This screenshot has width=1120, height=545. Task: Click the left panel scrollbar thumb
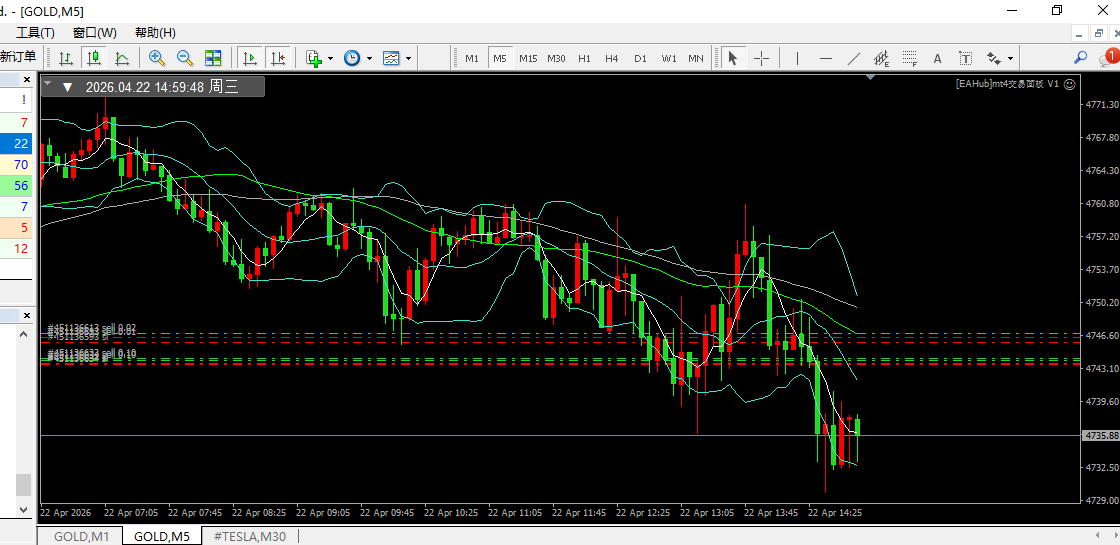point(24,485)
